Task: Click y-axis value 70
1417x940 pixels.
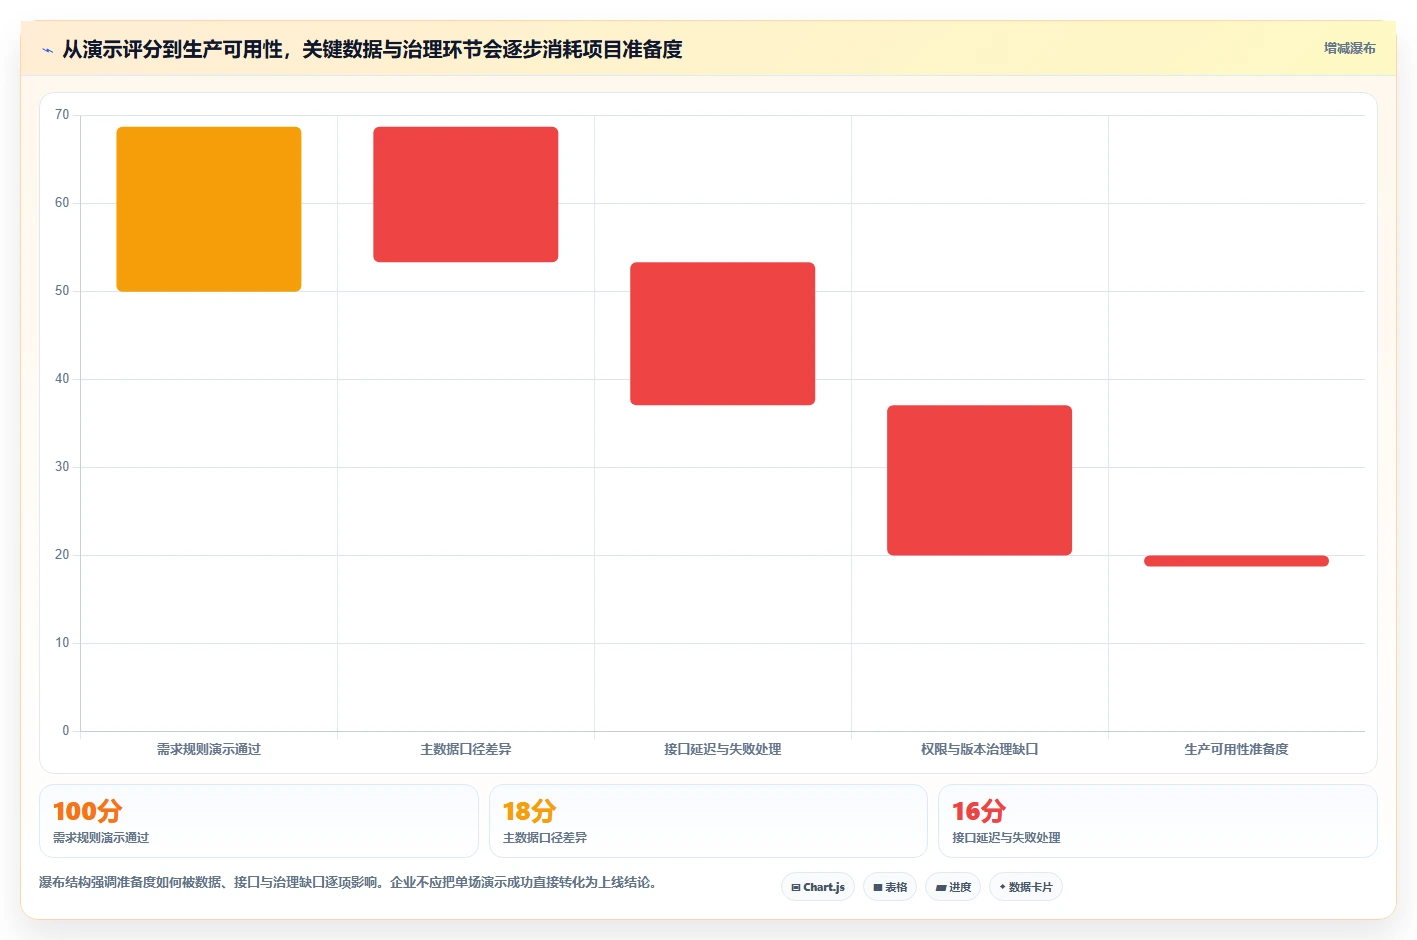Action: 62,115
